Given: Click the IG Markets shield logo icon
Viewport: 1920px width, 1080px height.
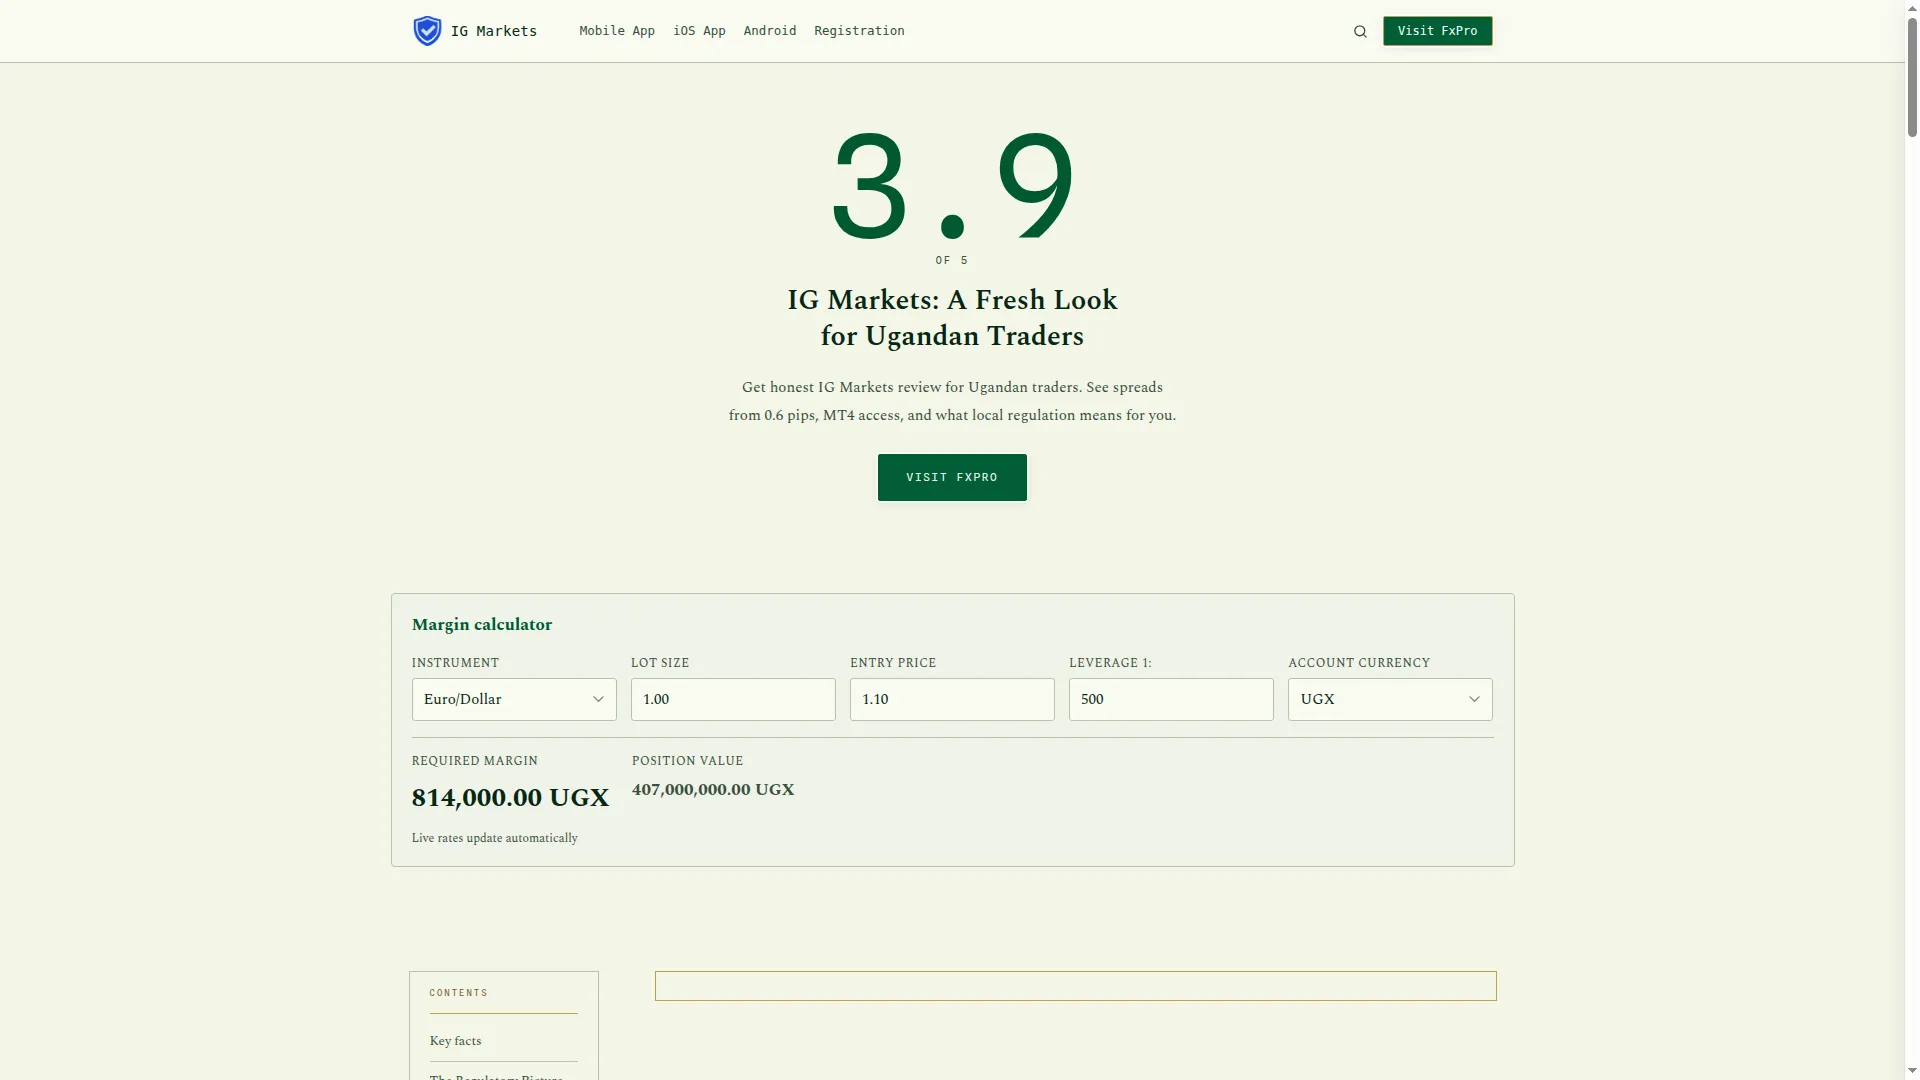Looking at the screenshot, I should [427, 31].
